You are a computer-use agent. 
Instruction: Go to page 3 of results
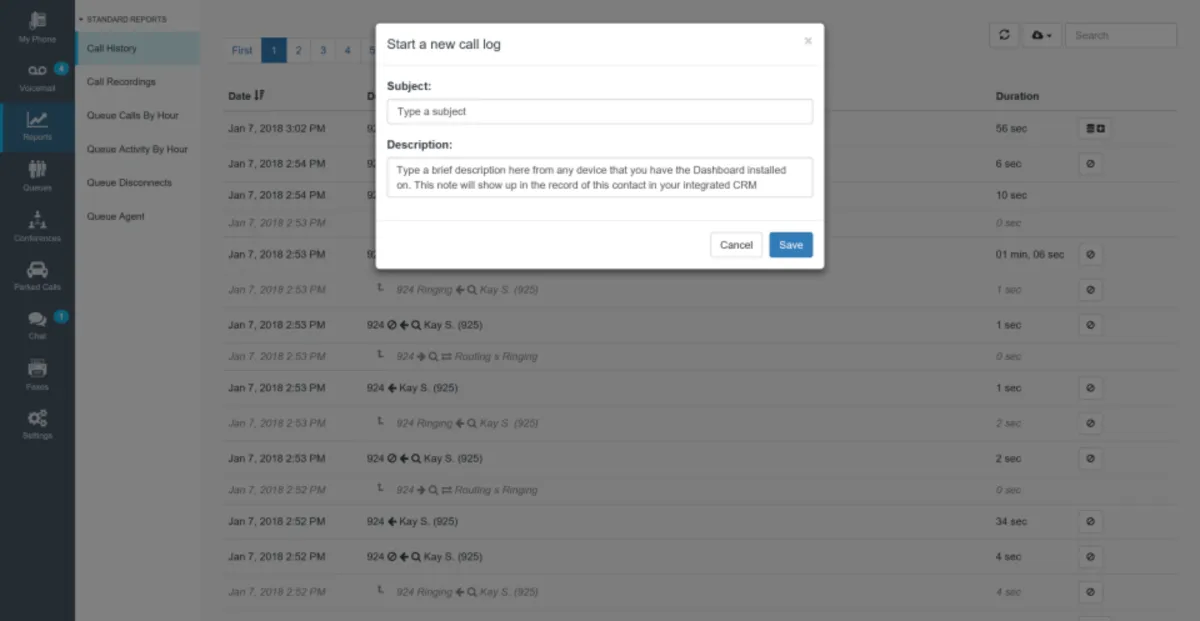[x=323, y=50]
